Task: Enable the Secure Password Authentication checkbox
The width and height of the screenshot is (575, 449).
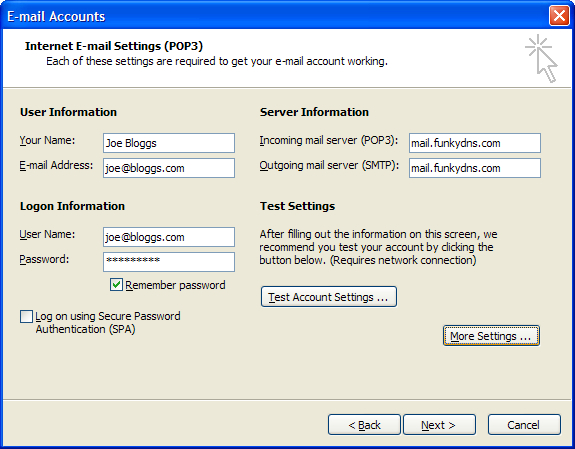Action: pos(26,316)
